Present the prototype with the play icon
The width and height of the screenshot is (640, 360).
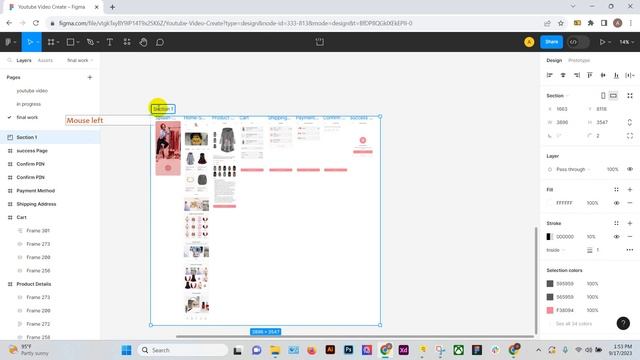click(x=602, y=42)
